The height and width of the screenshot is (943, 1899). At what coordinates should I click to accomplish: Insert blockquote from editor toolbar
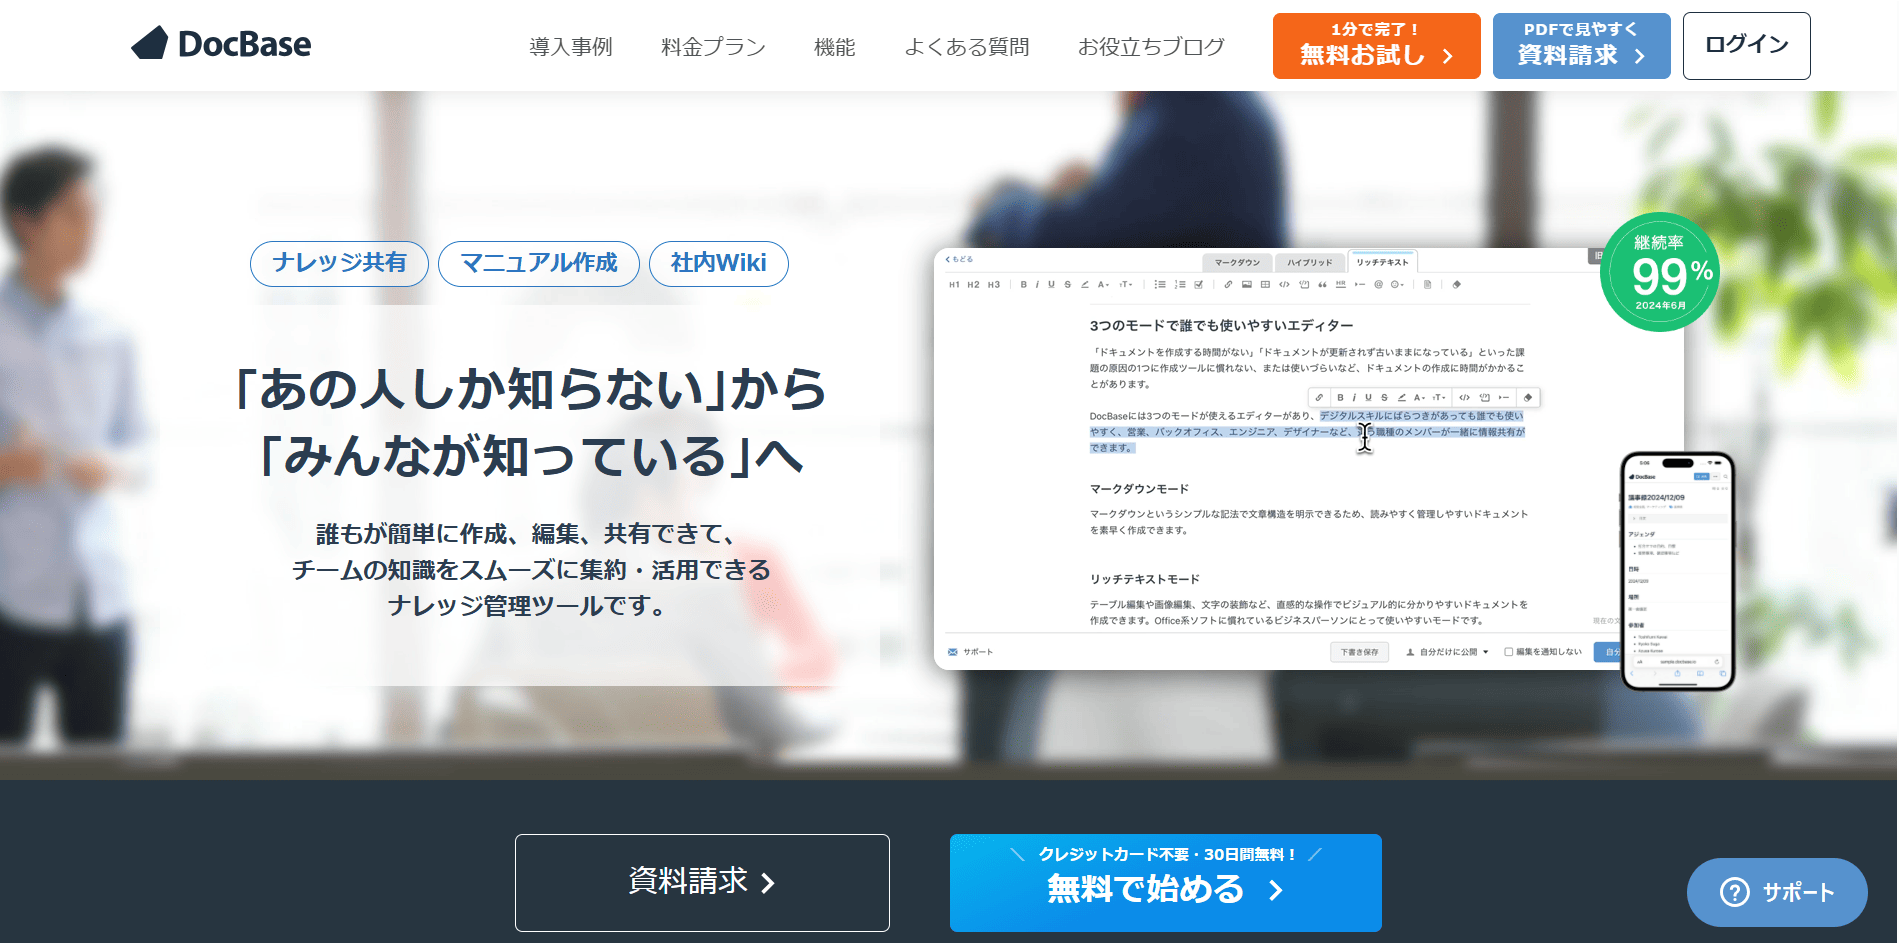(x=1322, y=285)
